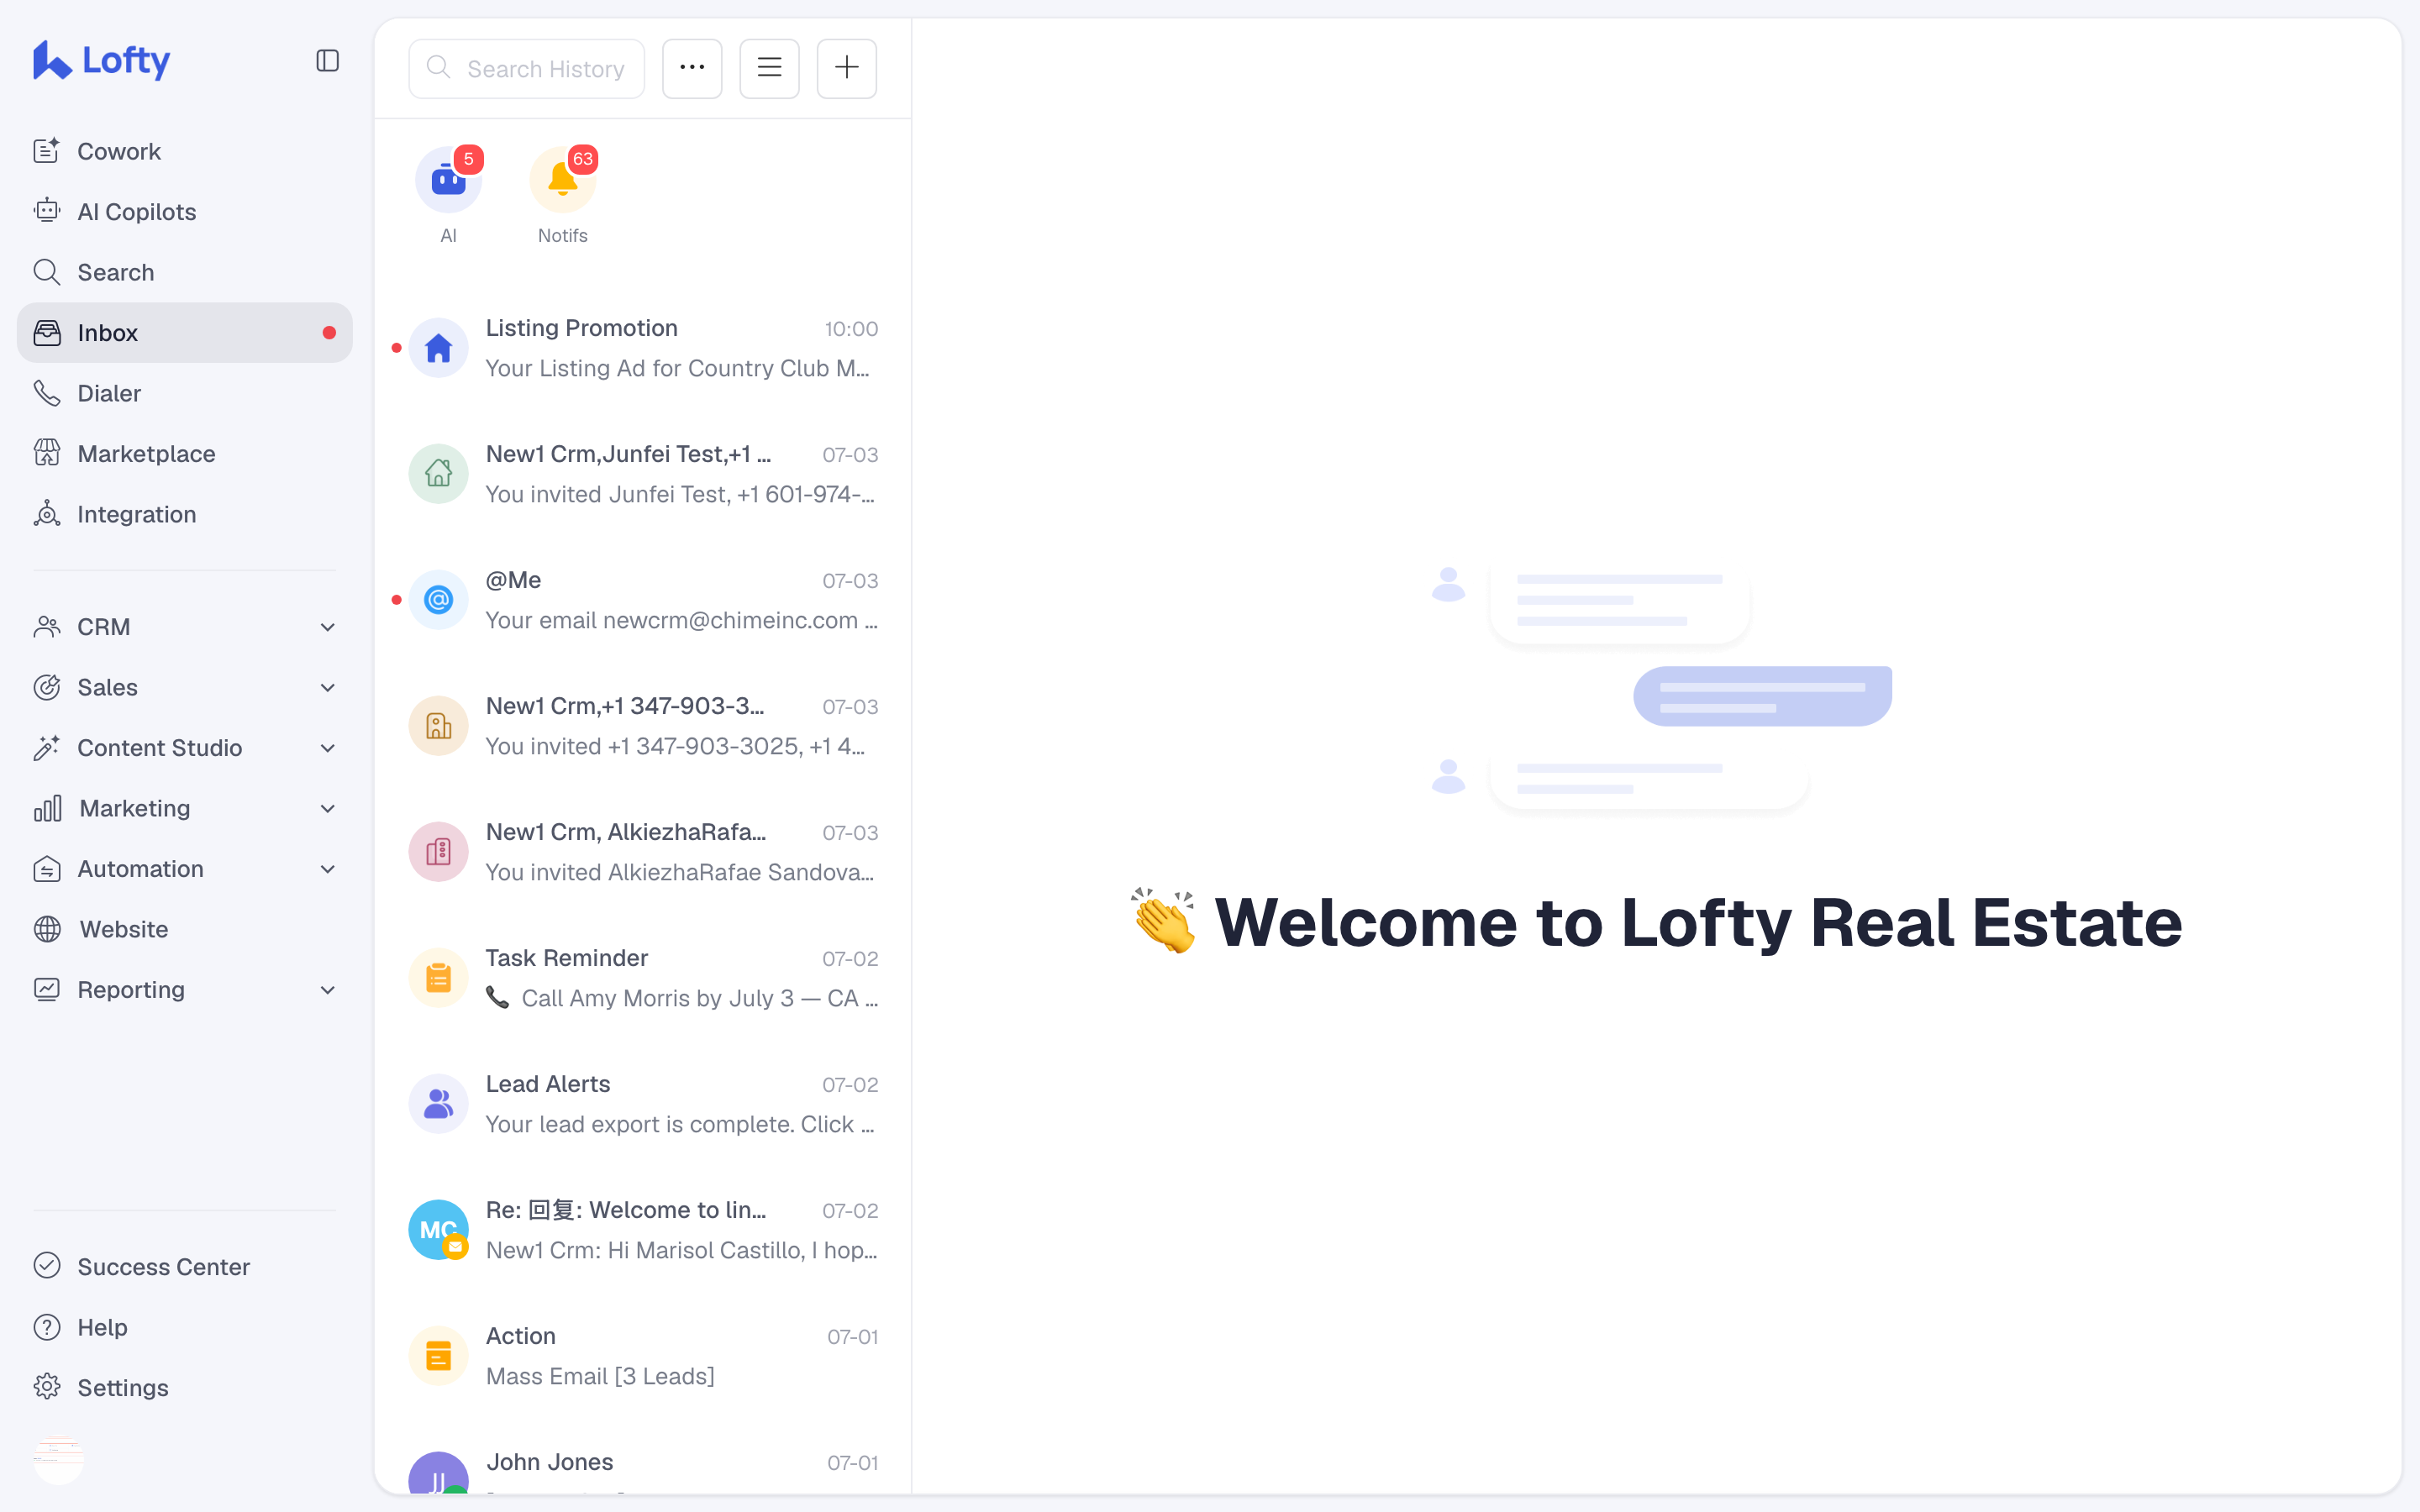Image resolution: width=2420 pixels, height=1512 pixels.
Task: Click the @Me at-sign avatar
Action: [438, 600]
